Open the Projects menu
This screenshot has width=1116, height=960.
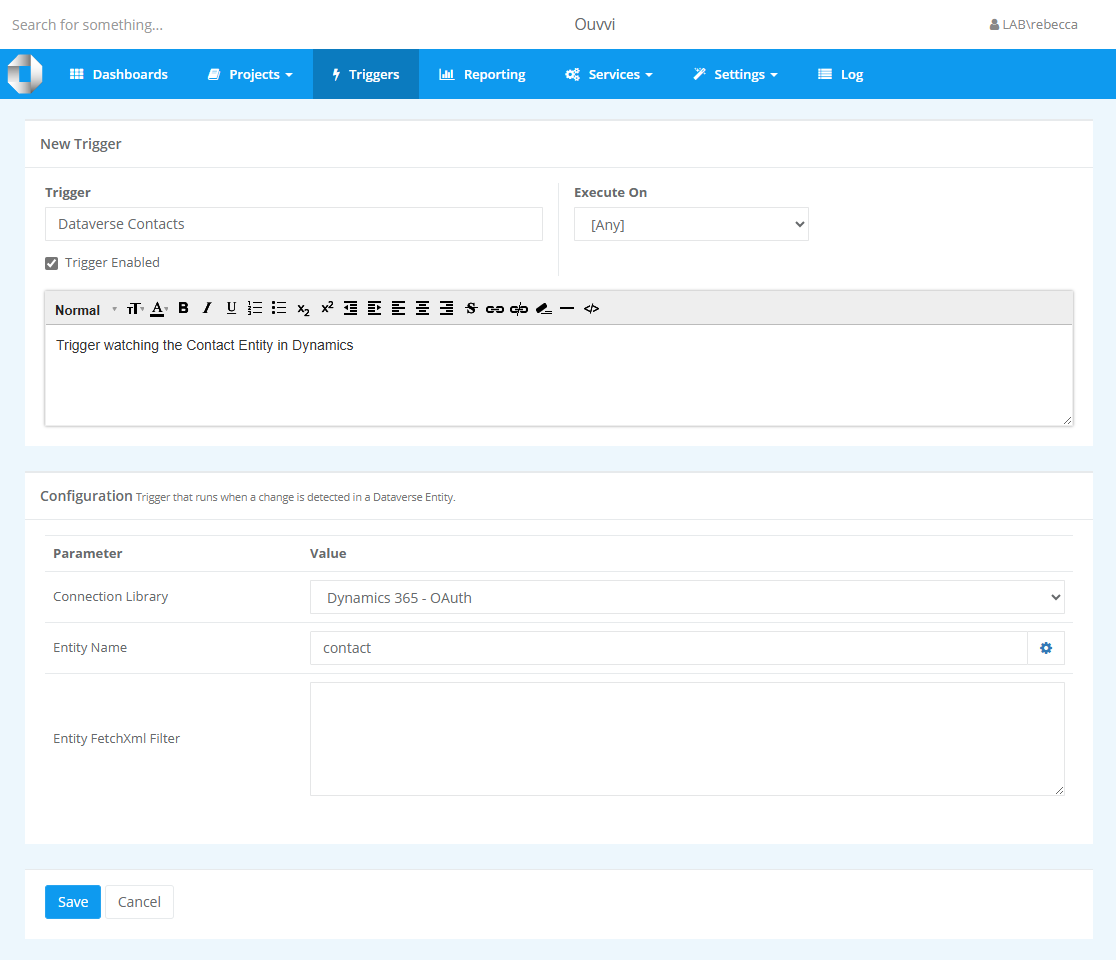[250, 74]
